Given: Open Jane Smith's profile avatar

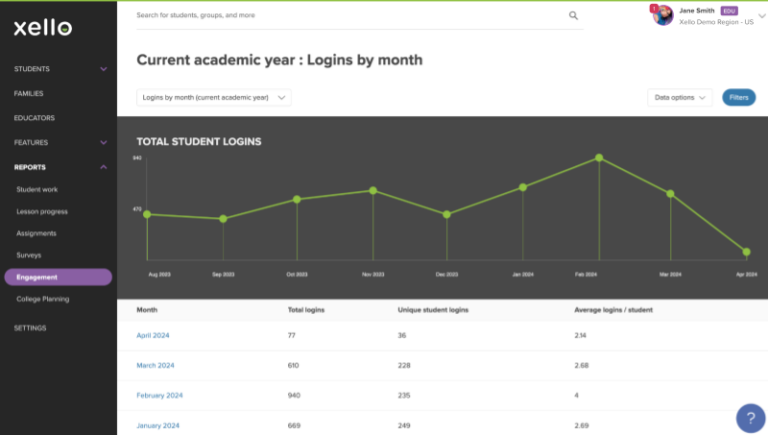Looking at the screenshot, I should coord(663,16).
